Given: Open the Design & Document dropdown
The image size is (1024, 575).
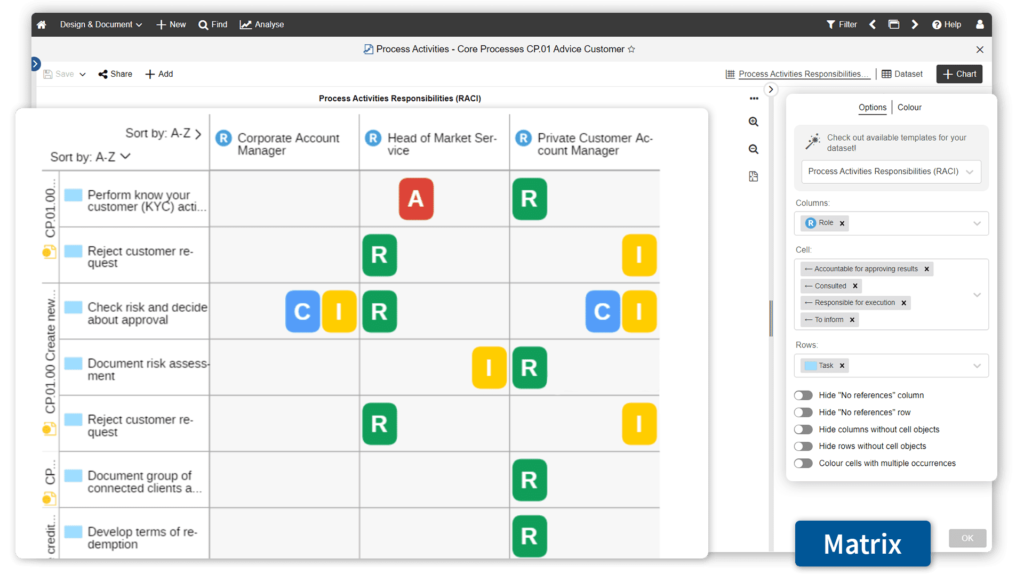Looking at the screenshot, I should click(x=100, y=24).
